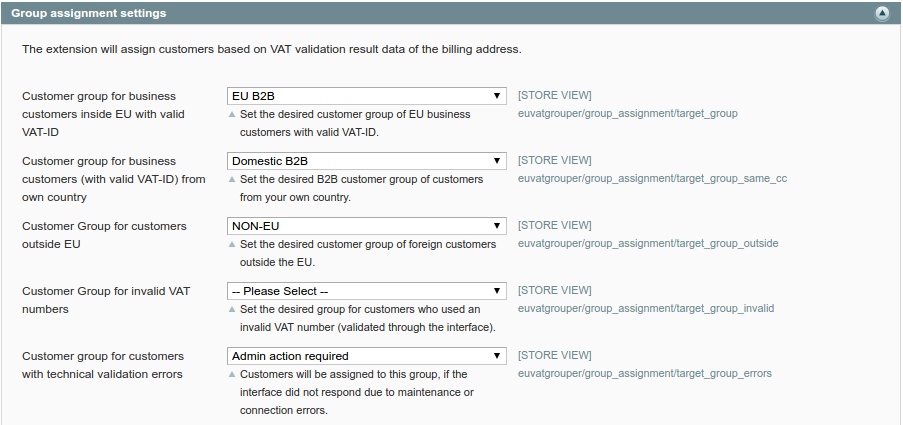Click the Customer Group for invalid VAT numbers label
The width and height of the screenshot is (903, 425).
(x=106, y=301)
